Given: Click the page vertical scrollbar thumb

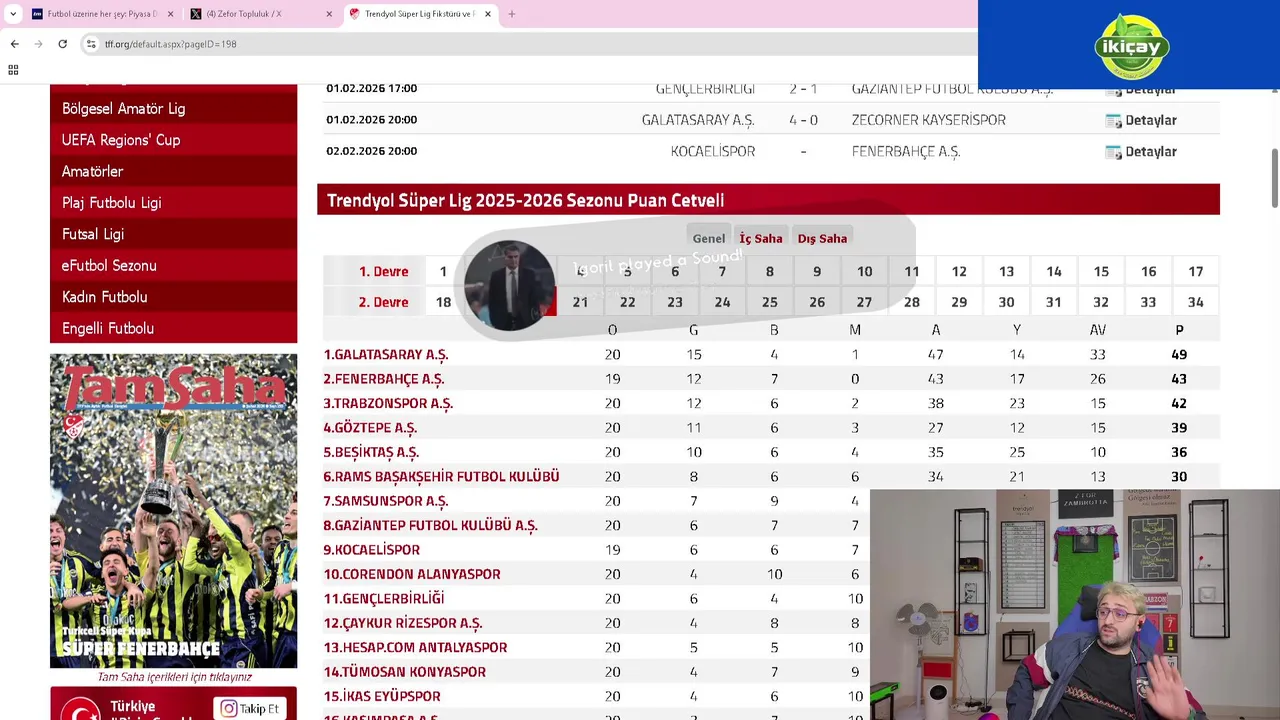Looking at the screenshot, I should click(x=1274, y=179).
